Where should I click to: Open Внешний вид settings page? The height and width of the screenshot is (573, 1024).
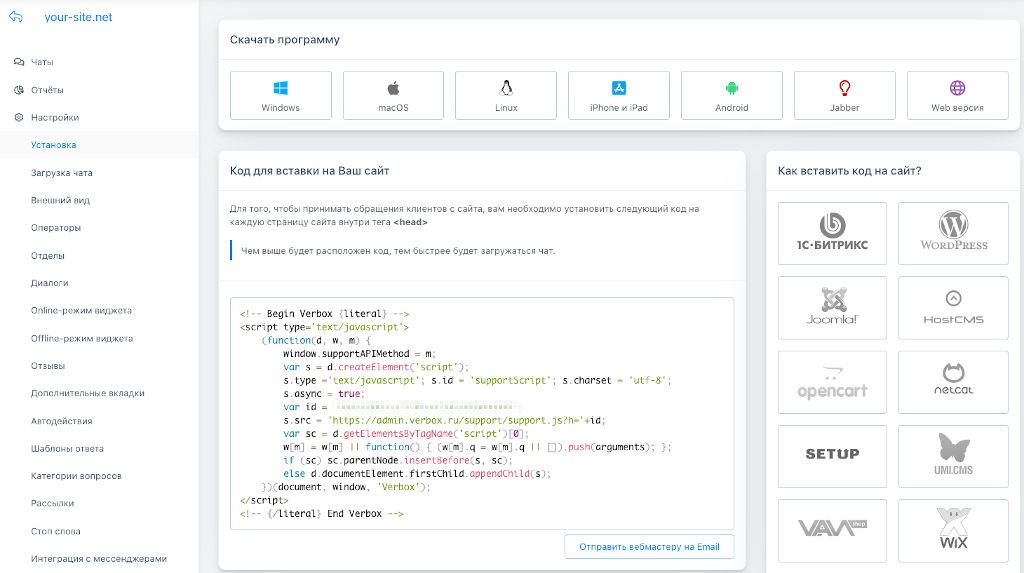click(60, 200)
